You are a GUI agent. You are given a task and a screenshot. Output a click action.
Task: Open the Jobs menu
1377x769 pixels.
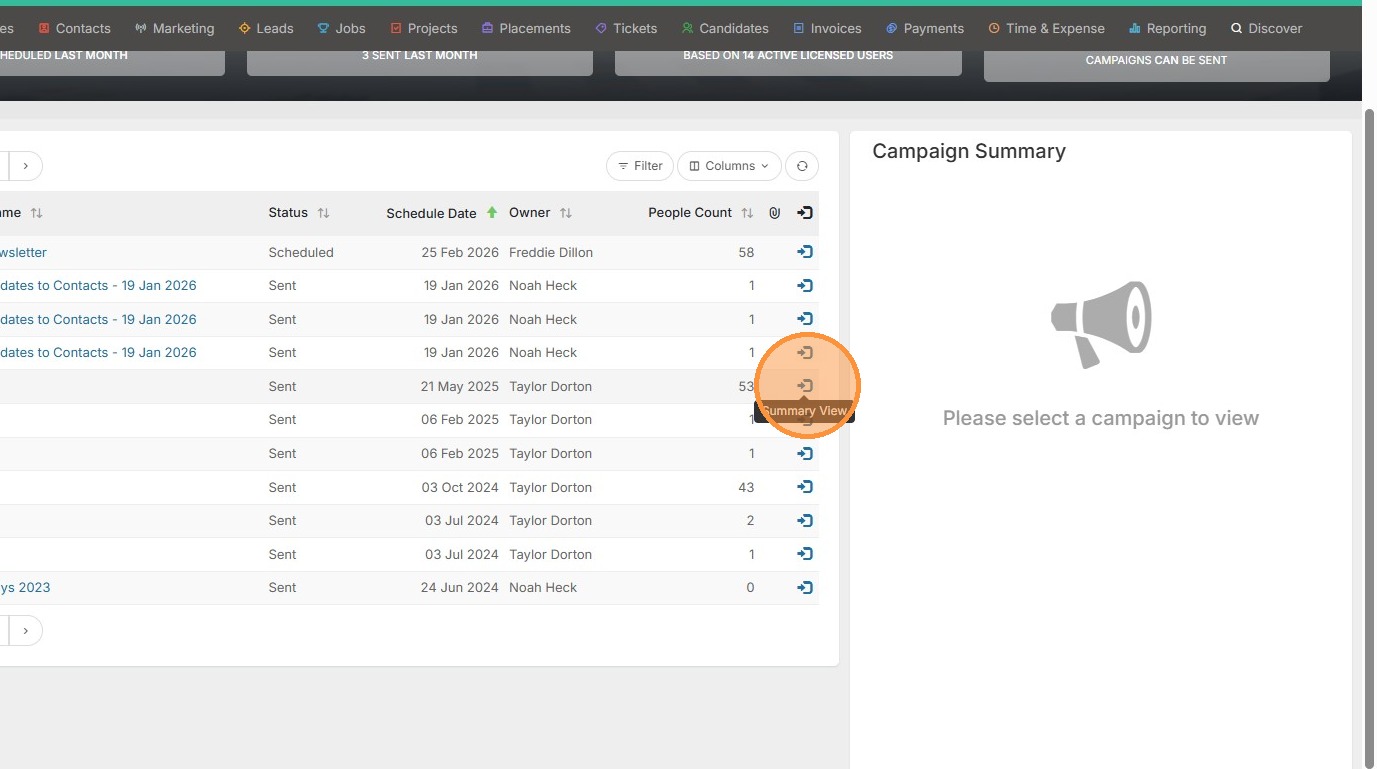(x=342, y=28)
